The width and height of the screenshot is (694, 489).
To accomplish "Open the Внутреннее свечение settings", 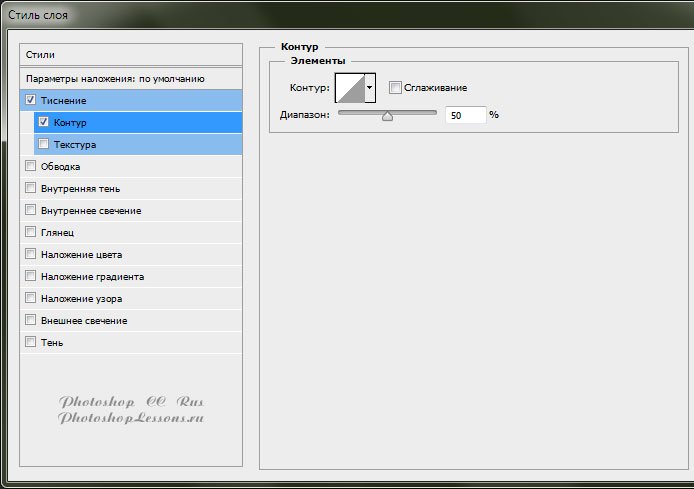I will click(91, 211).
